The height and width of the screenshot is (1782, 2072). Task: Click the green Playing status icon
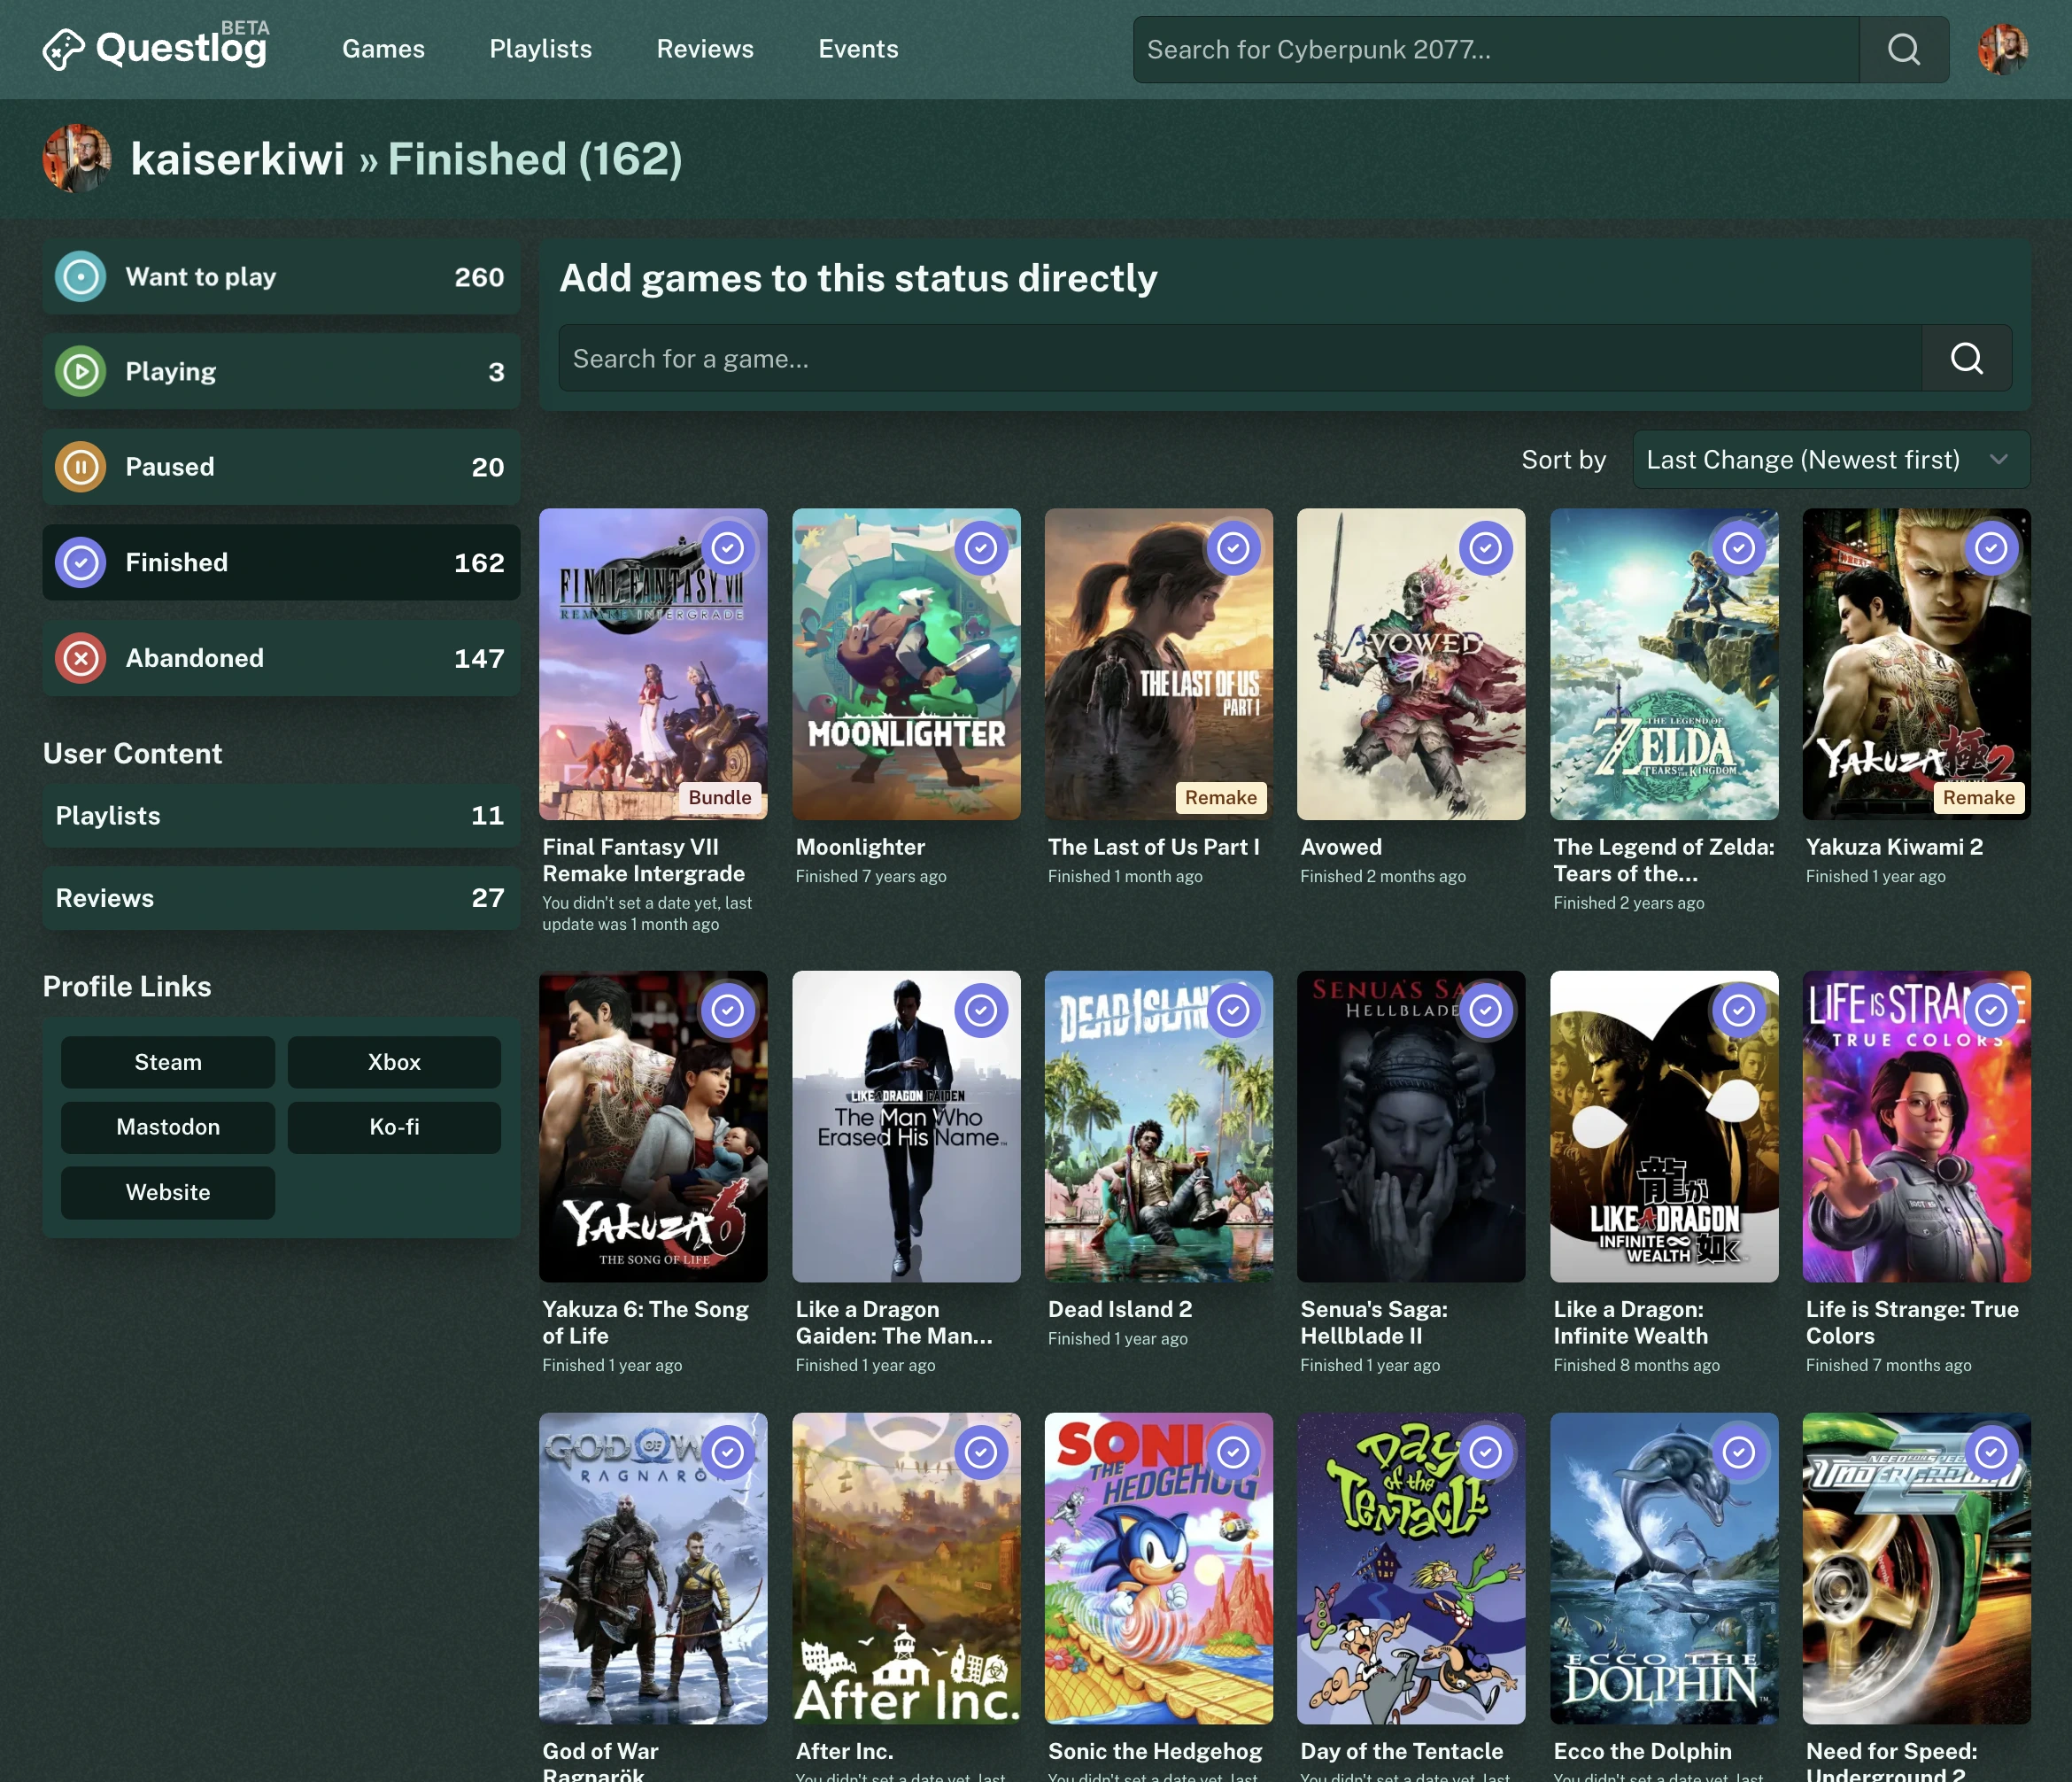pos(81,371)
